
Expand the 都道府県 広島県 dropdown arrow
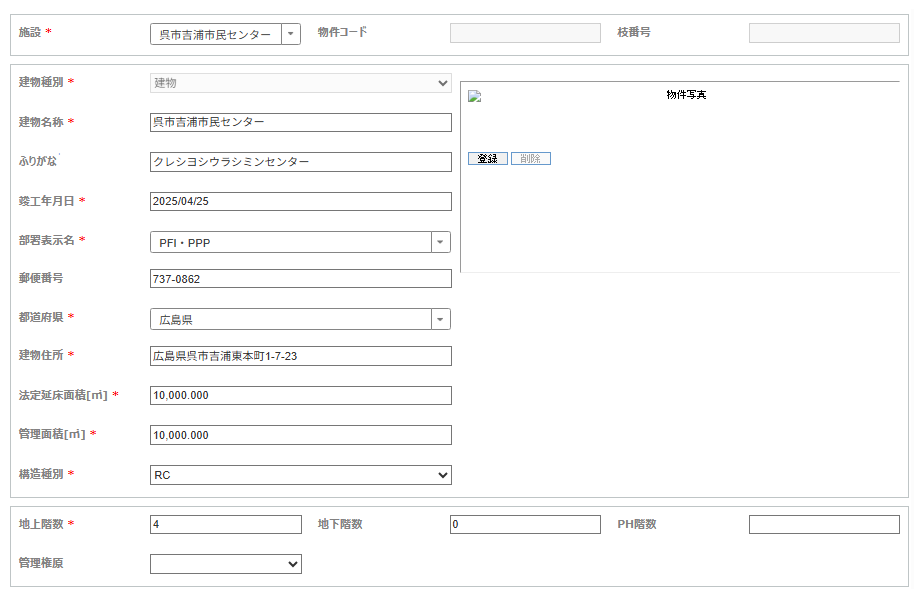(441, 319)
